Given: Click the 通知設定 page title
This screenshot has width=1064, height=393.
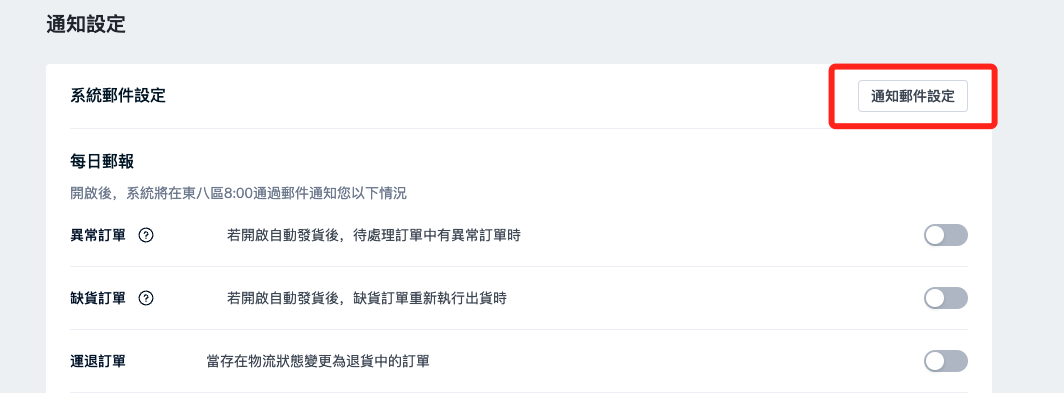Looking at the screenshot, I should (x=86, y=24).
